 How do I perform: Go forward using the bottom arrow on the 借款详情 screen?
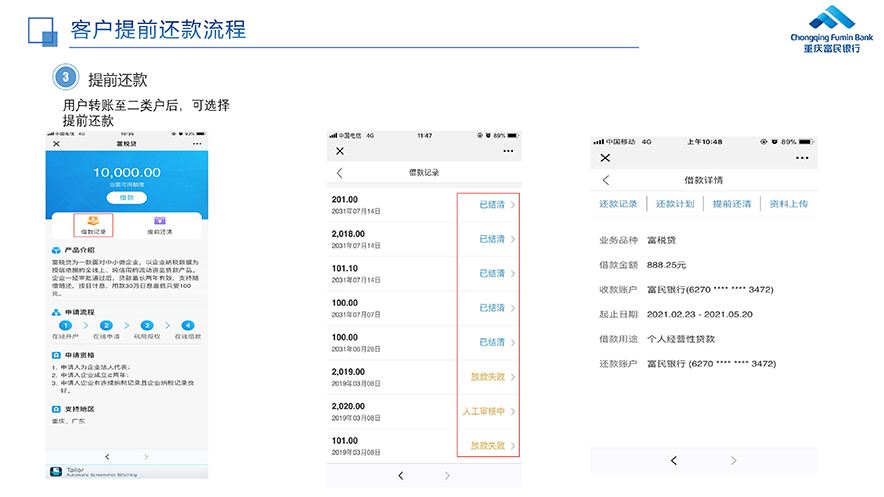(x=733, y=460)
